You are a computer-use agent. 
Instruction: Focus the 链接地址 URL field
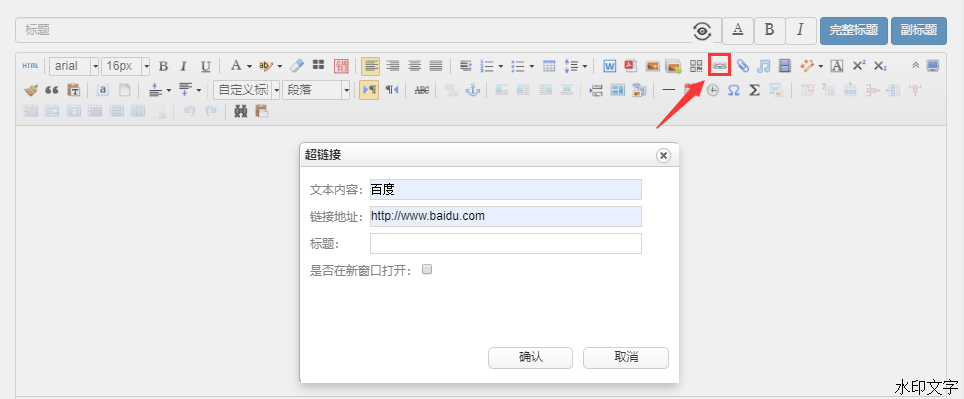tap(505, 216)
